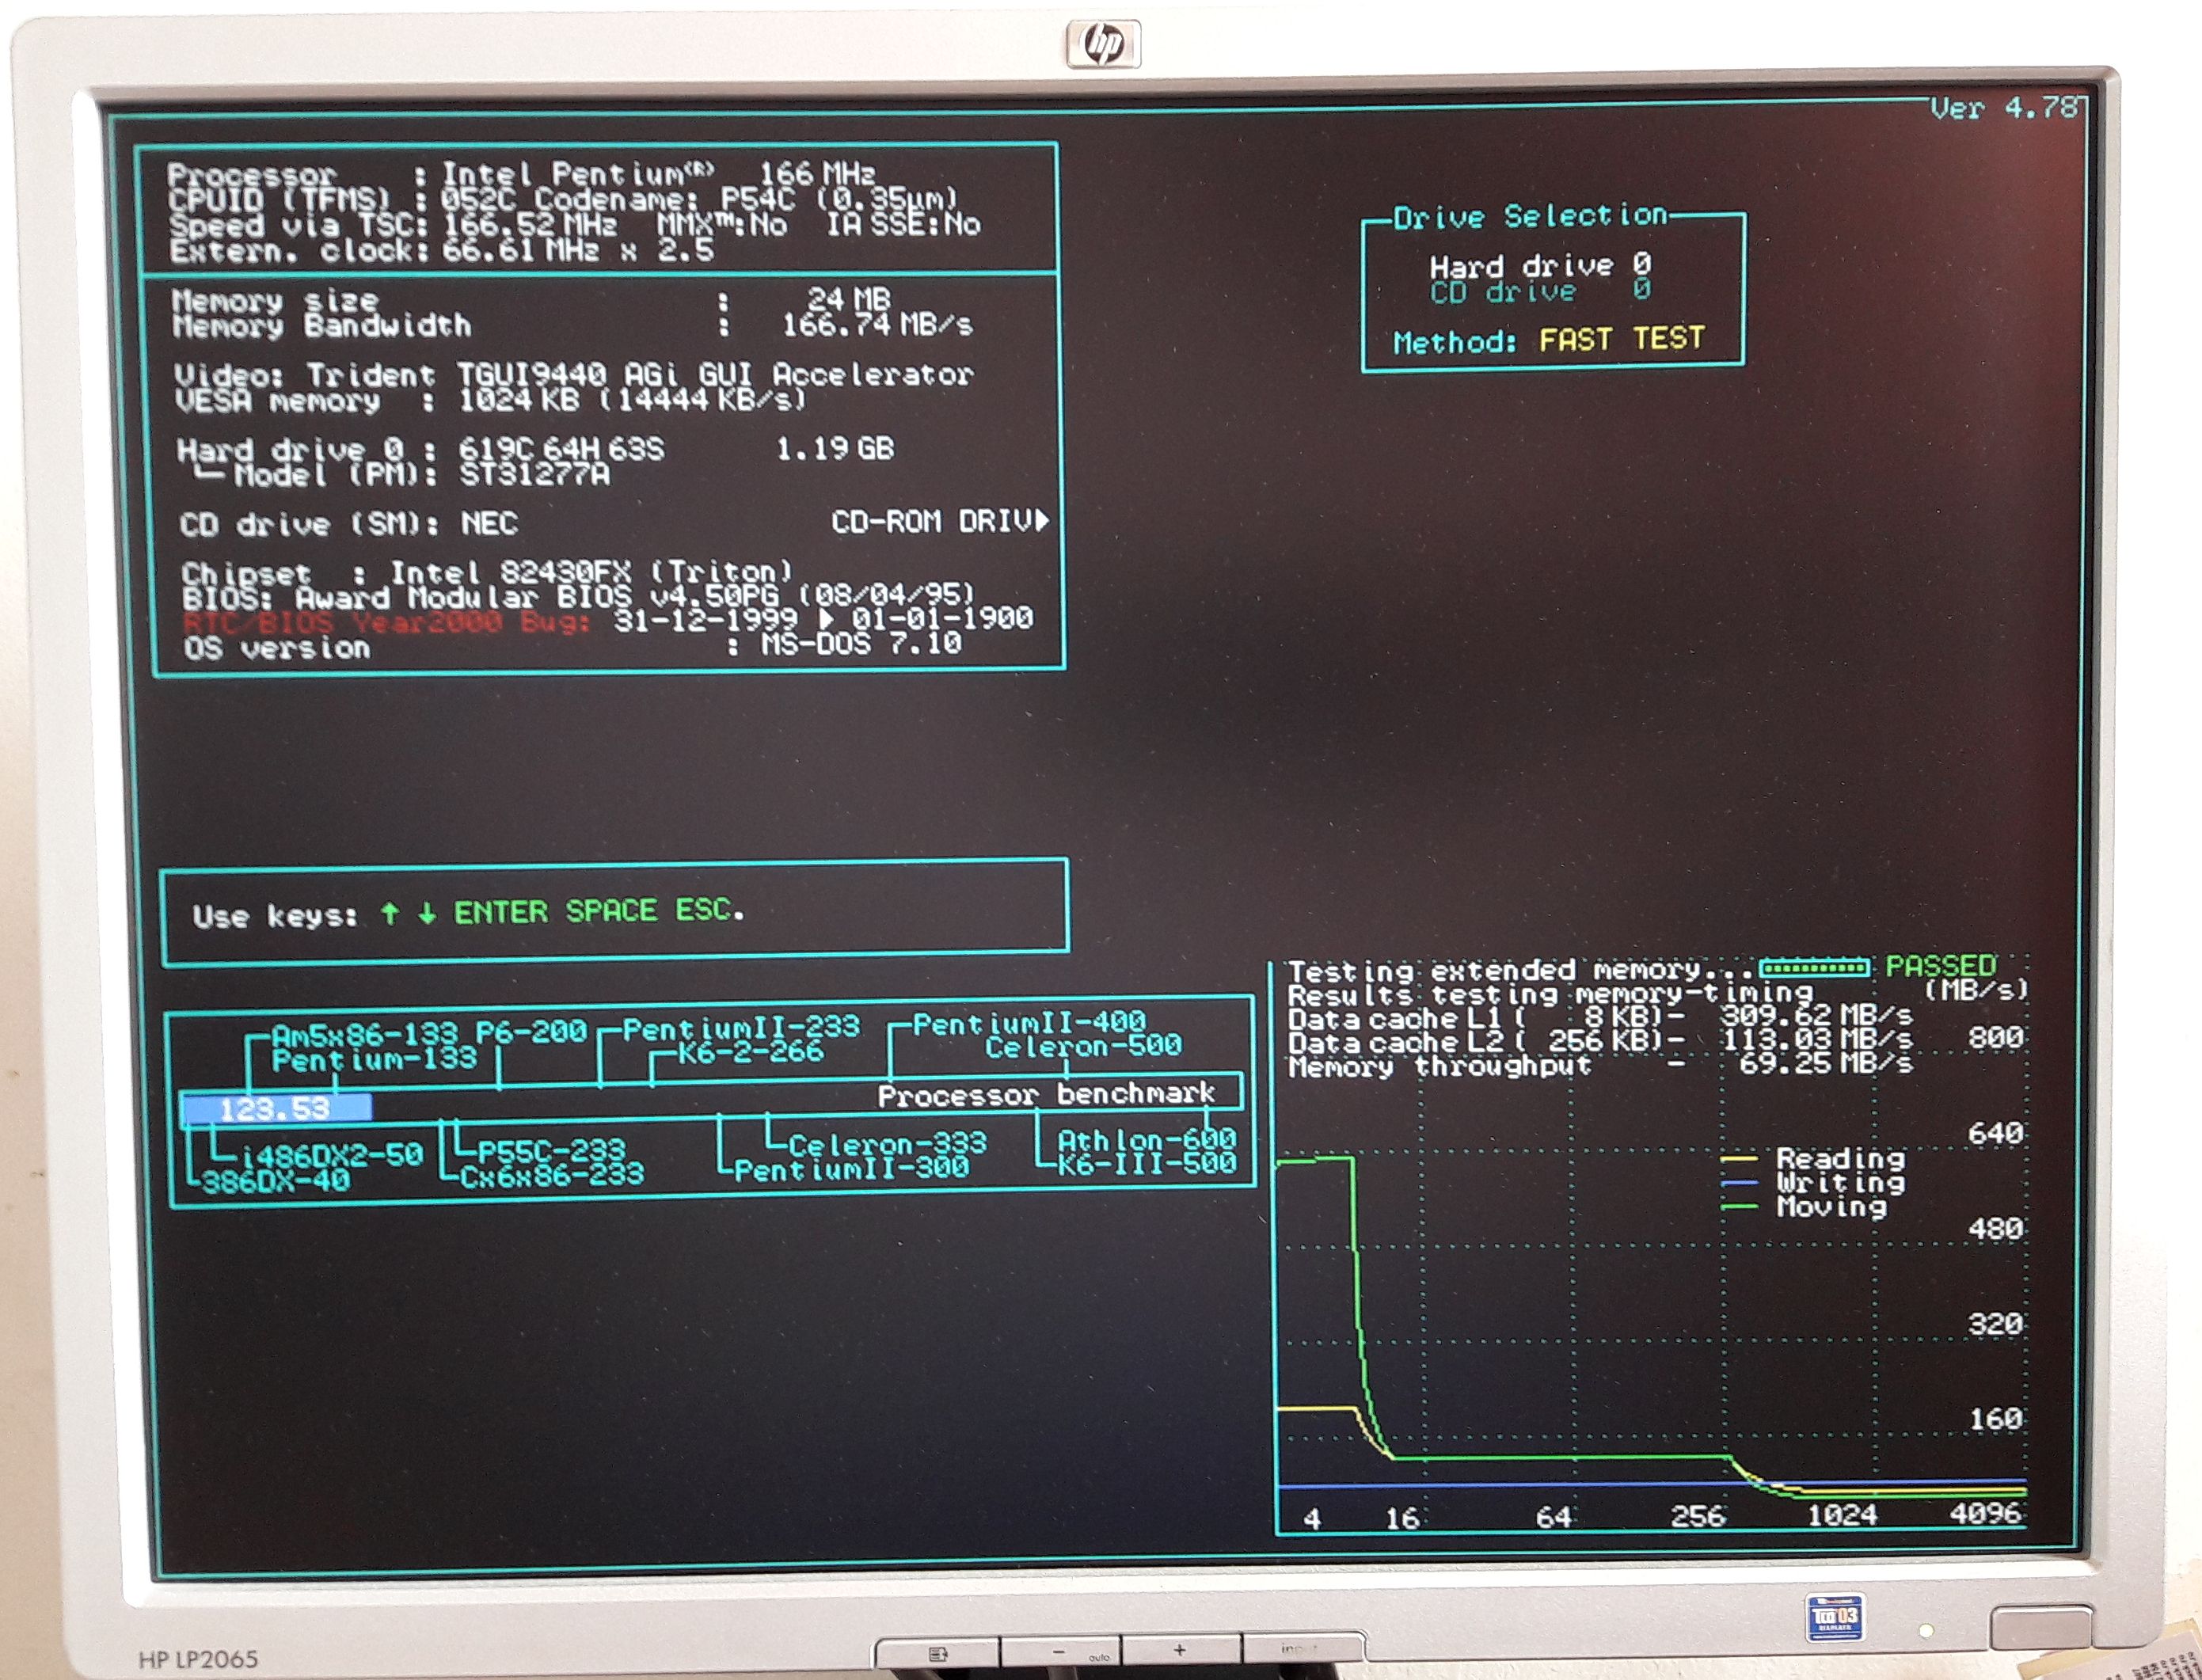
Task: Click the monitor plus button
Action: [x=1181, y=1651]
